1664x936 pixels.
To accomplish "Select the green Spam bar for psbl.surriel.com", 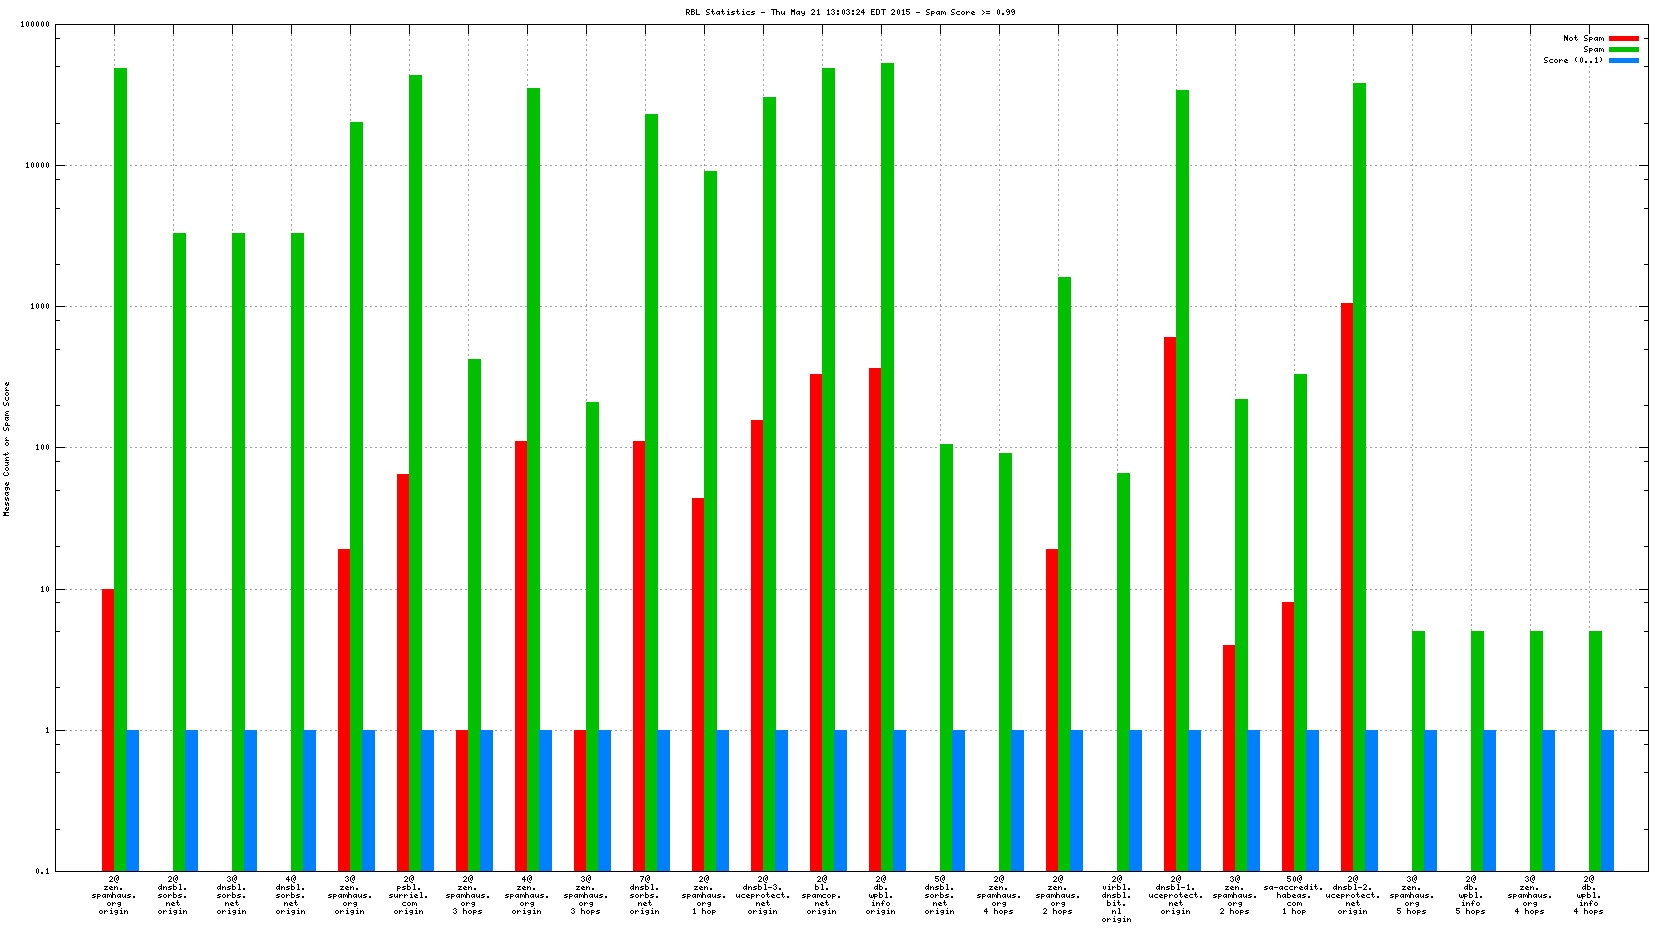I will pos(415,470).
